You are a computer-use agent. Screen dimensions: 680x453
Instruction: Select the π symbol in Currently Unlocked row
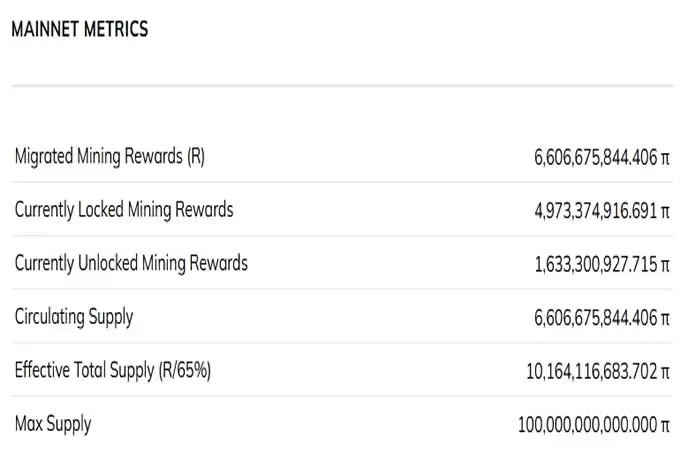pos(665,266)
